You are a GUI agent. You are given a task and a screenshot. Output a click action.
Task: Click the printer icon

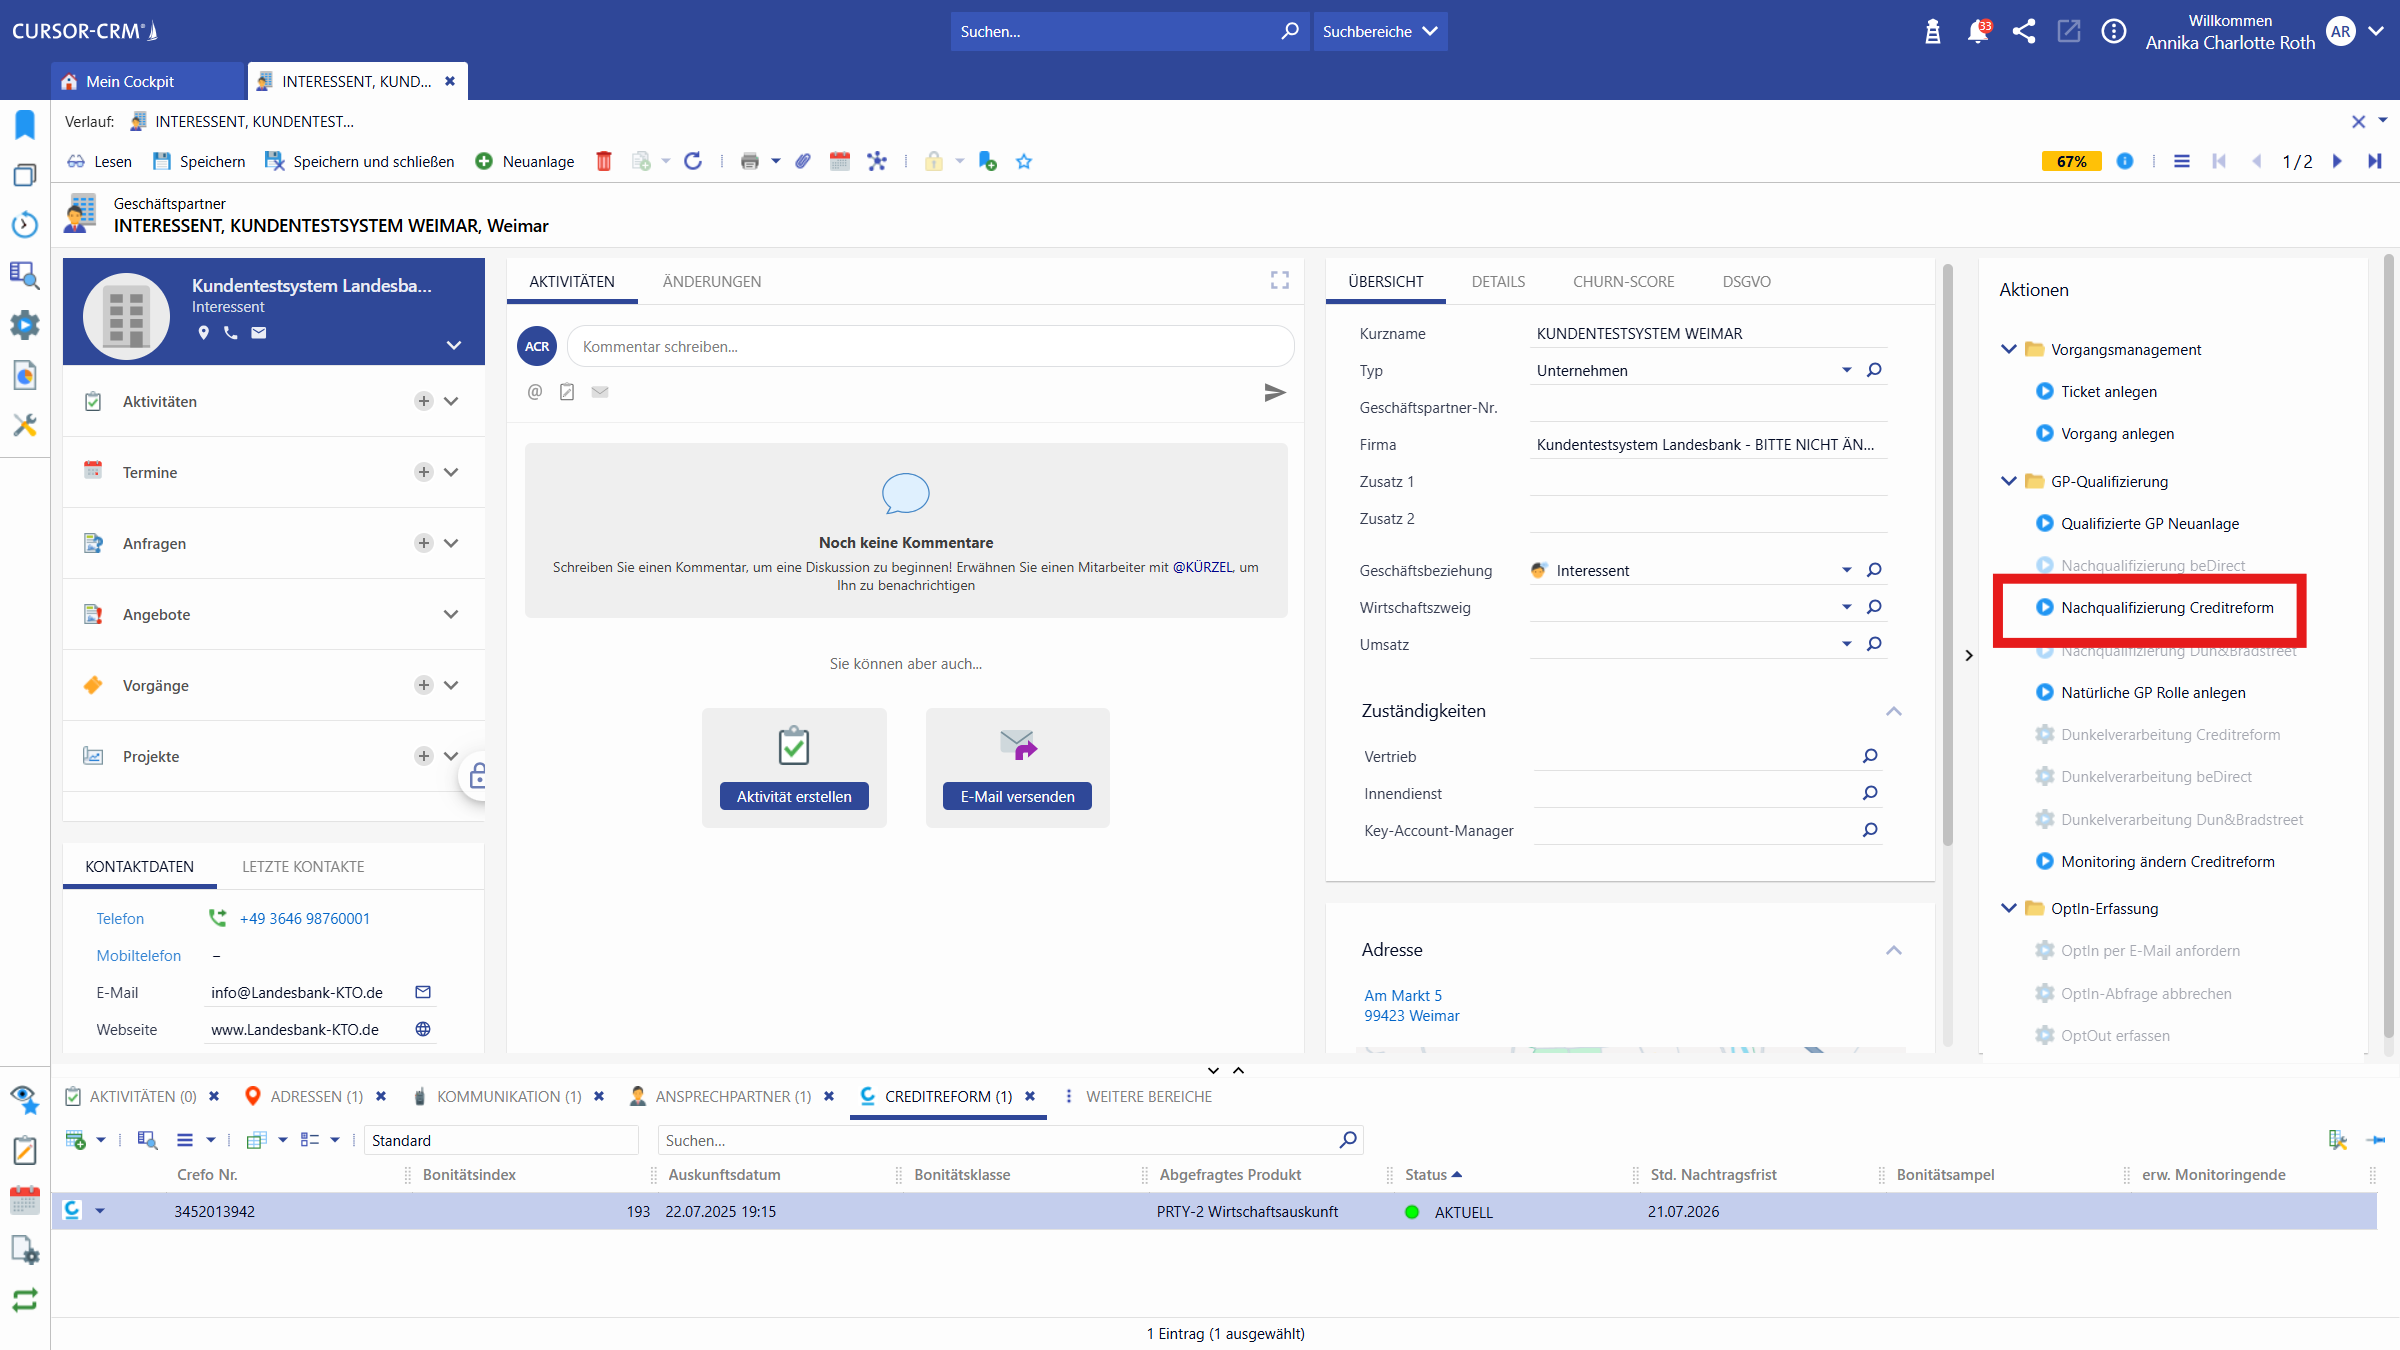pyautogui.click(x=749, y=161)
